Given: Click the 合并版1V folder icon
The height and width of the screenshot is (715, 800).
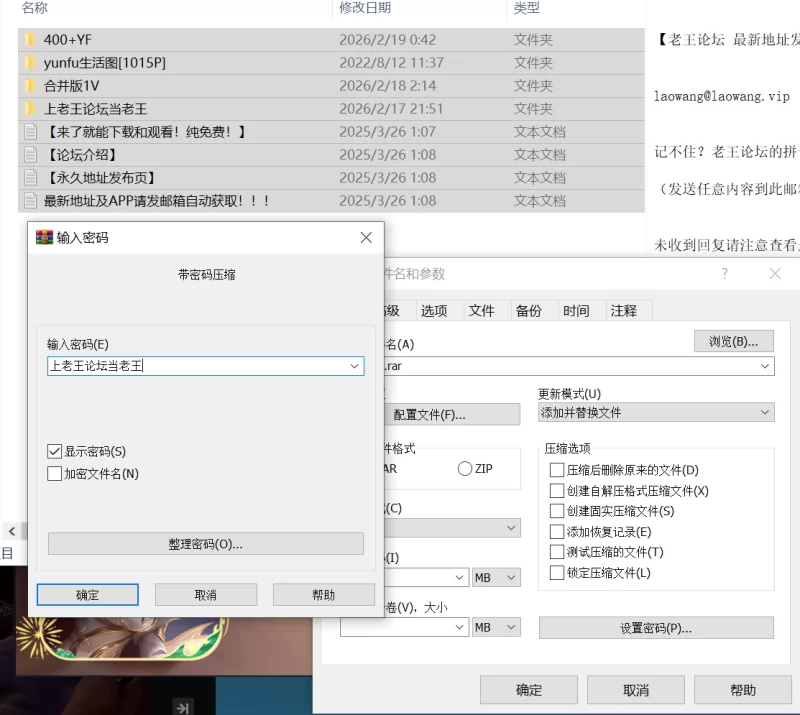Looking at the screenshot, I should pyautogui.click(x=30, y=86).
